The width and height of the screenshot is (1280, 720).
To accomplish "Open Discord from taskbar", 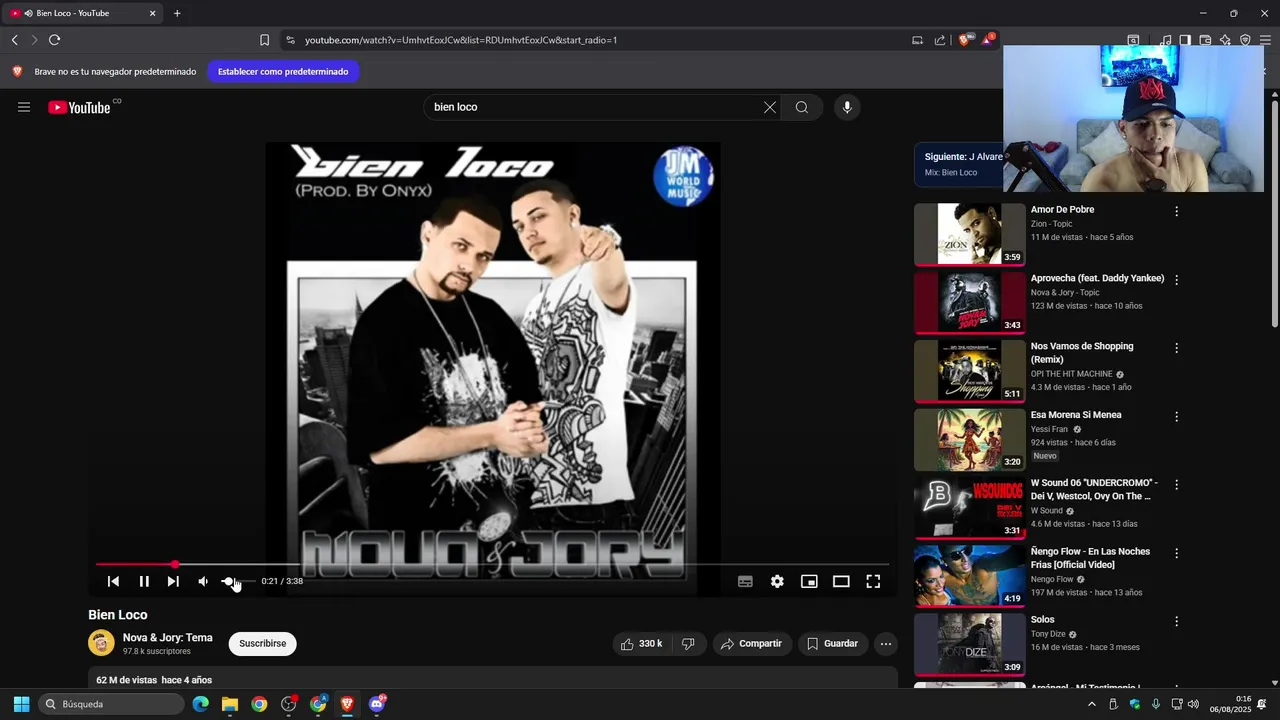I will pos(377,704).
